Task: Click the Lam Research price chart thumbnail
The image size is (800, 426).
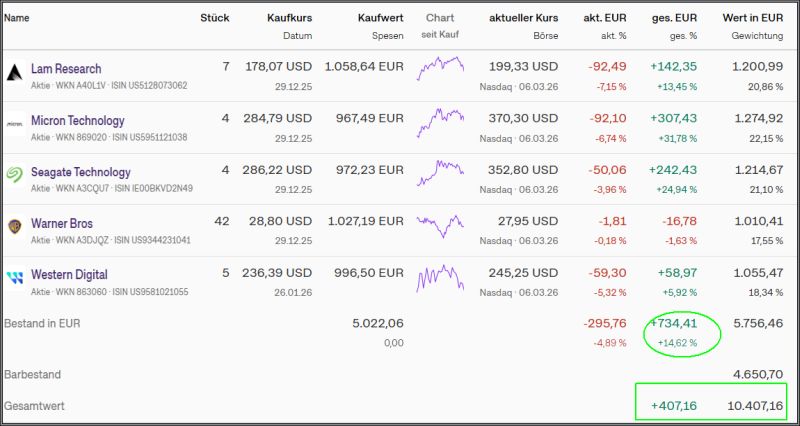Action: coord(440,69)
